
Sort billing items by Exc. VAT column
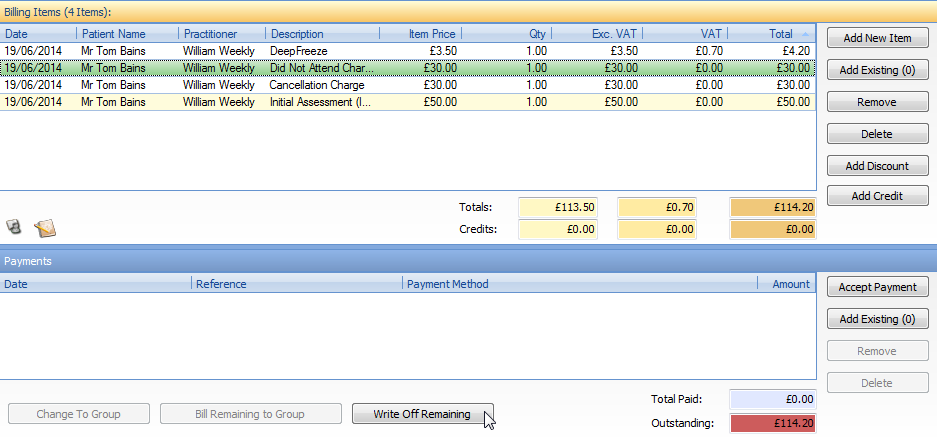[x=597, y=34]
